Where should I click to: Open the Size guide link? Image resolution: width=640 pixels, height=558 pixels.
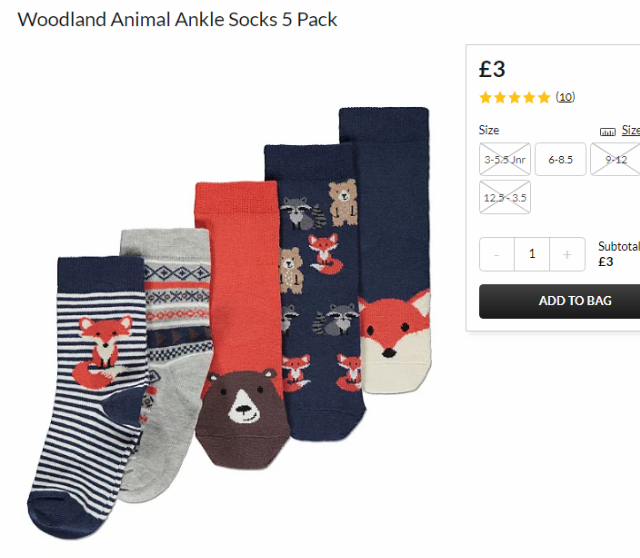(631, 130)
